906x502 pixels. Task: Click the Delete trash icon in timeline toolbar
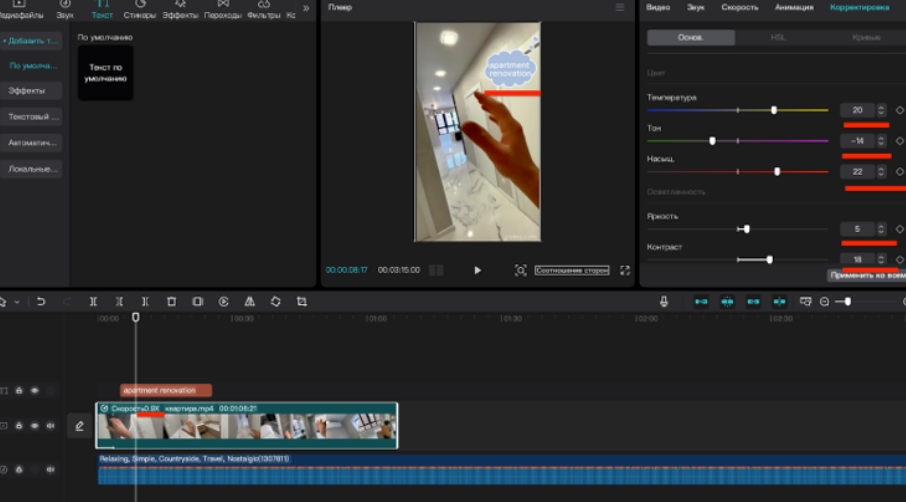point(171,301)
